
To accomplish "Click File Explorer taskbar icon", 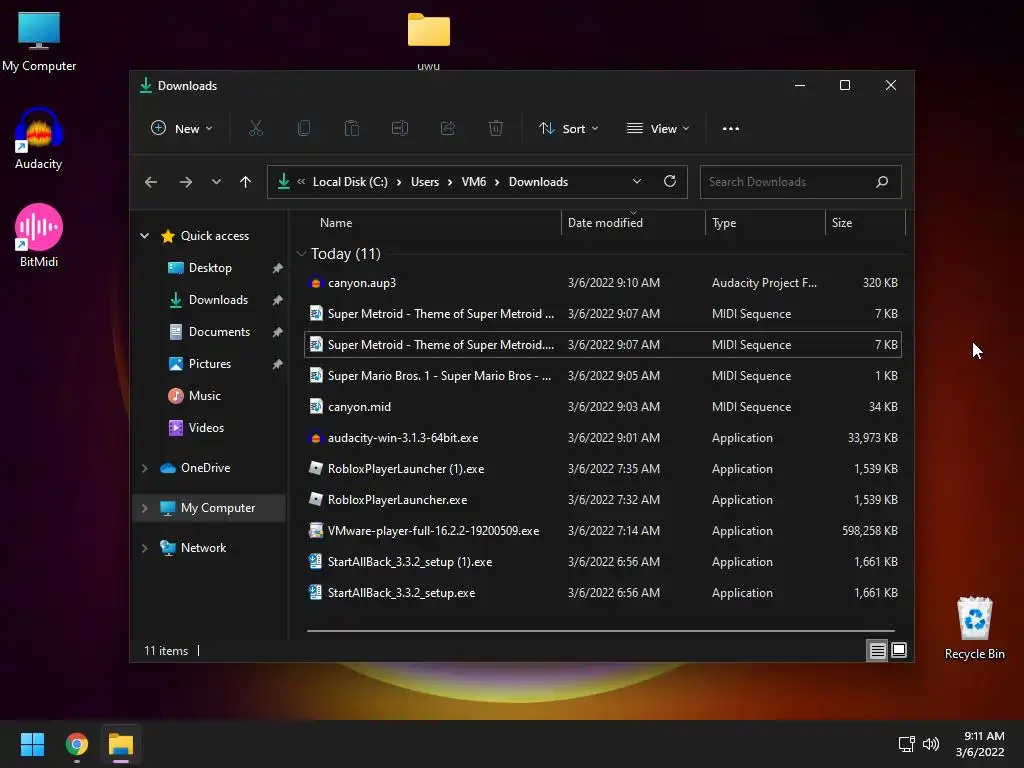I will [121, 744].
